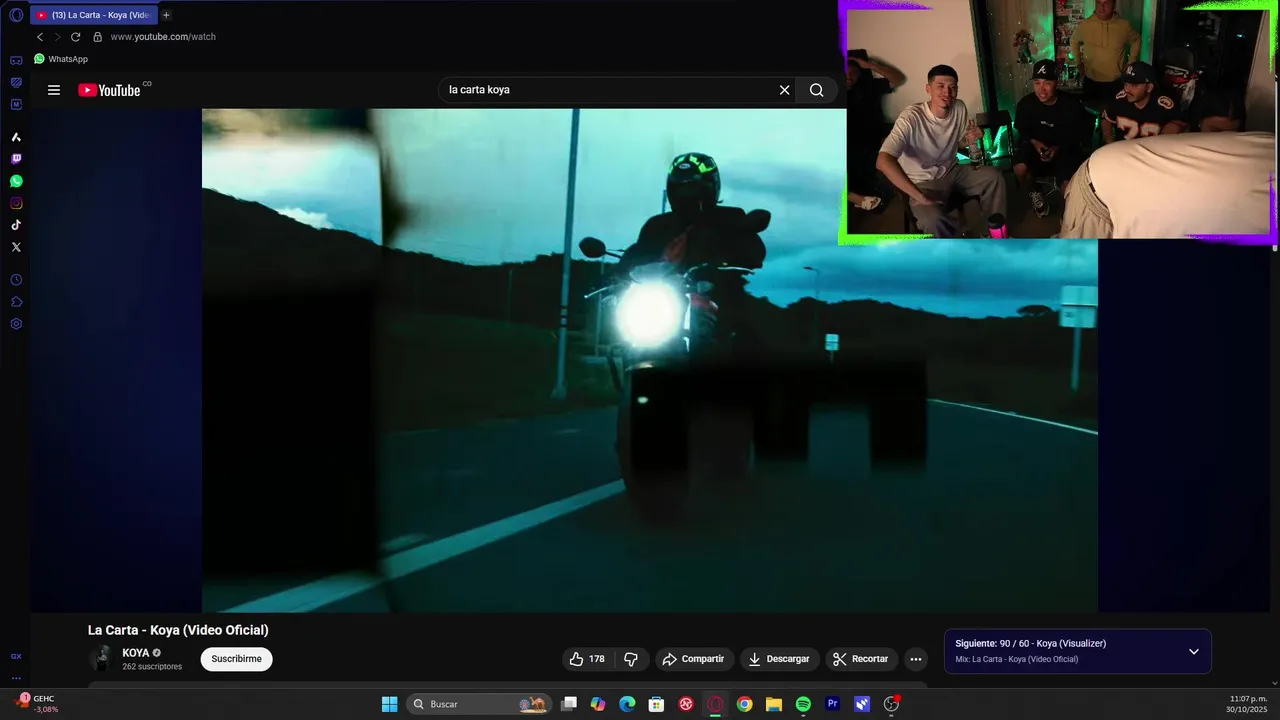Open Task View on the taskbar
The height and width of the screenshot is (720, 1280).
pyautogui.click(x=569, y=704)
